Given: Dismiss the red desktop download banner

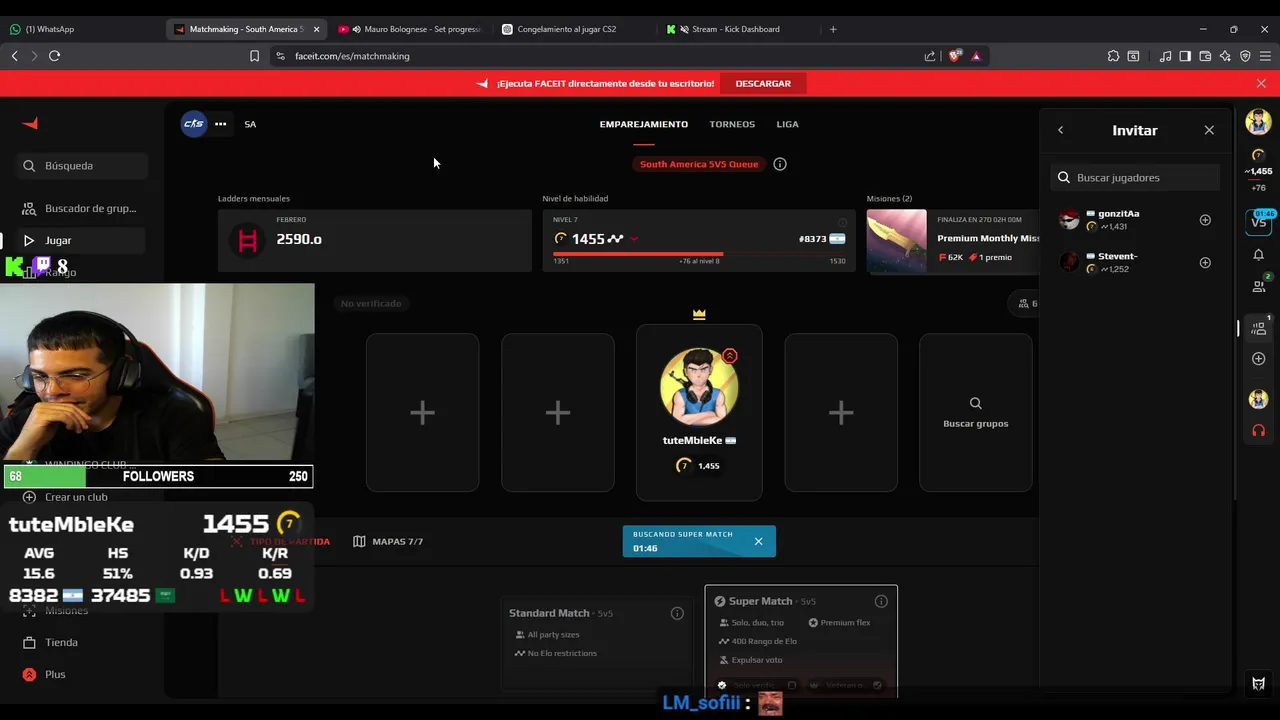Looking at the screenshot, I should pos(1261,83).
